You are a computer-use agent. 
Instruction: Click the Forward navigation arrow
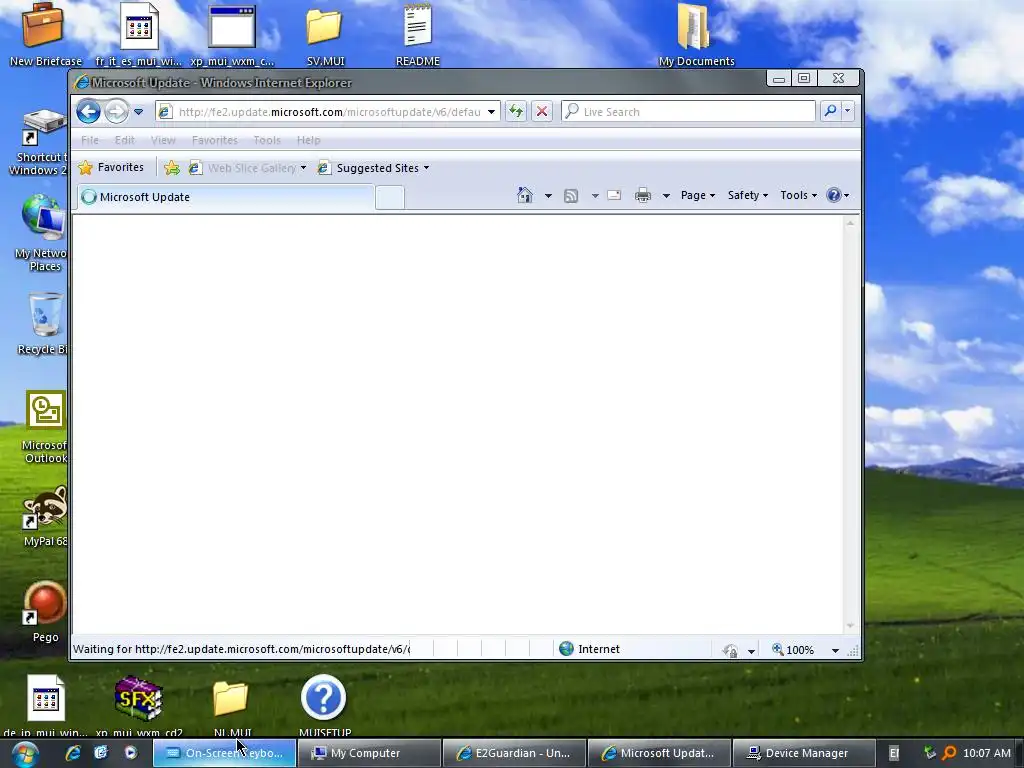(116, 112)
